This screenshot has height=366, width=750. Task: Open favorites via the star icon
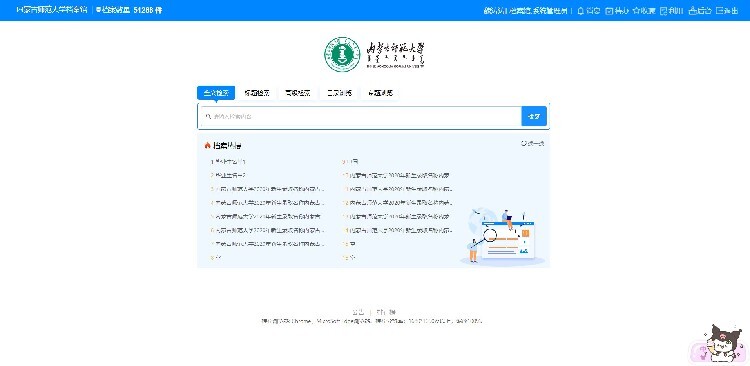[x=636, y=11]
